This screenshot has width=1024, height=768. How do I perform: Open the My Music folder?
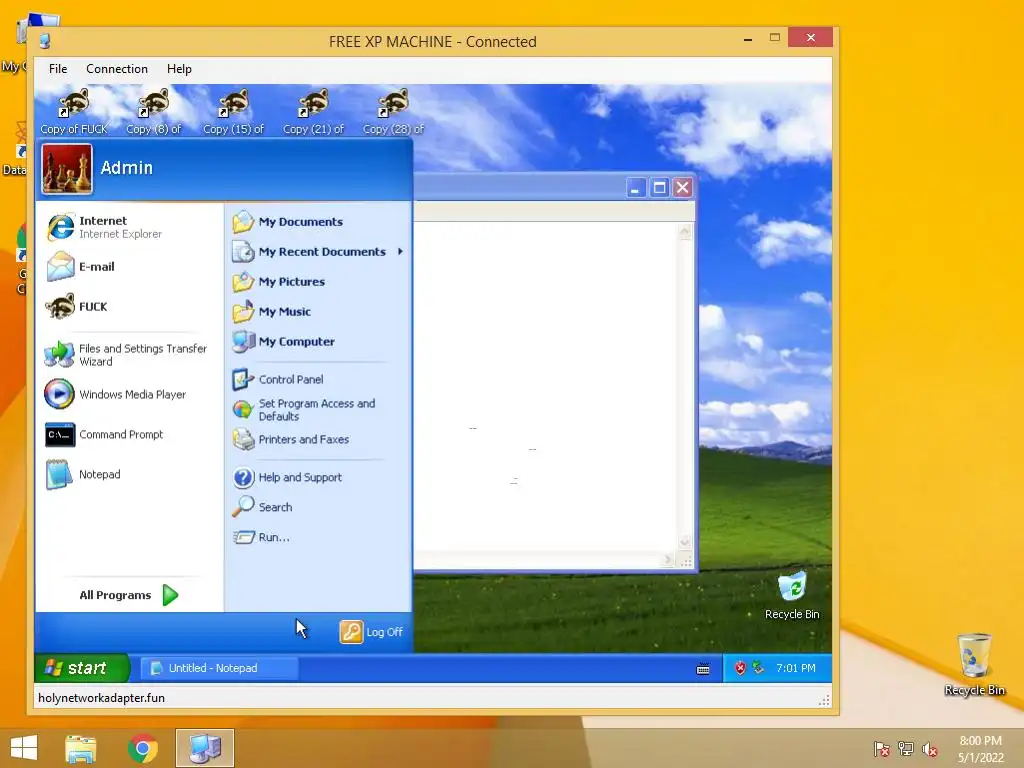point(271,312)
